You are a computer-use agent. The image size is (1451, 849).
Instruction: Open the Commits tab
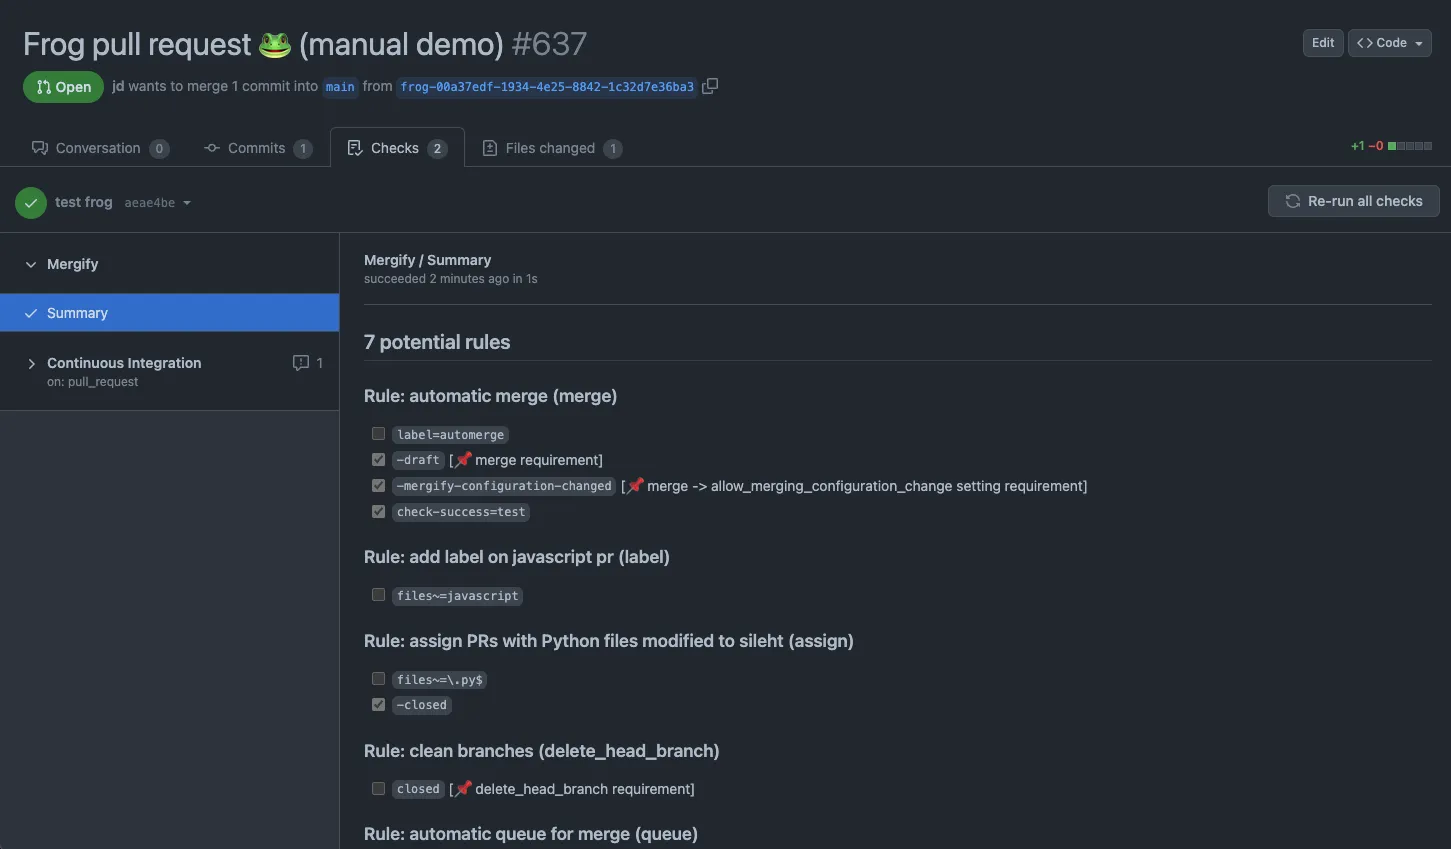257,147
